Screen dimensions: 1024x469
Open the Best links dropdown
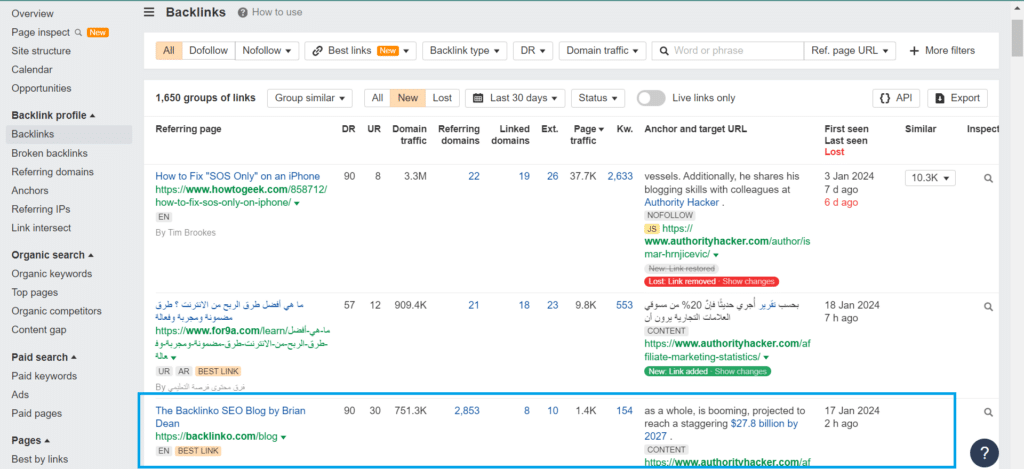tap(360, 51)
